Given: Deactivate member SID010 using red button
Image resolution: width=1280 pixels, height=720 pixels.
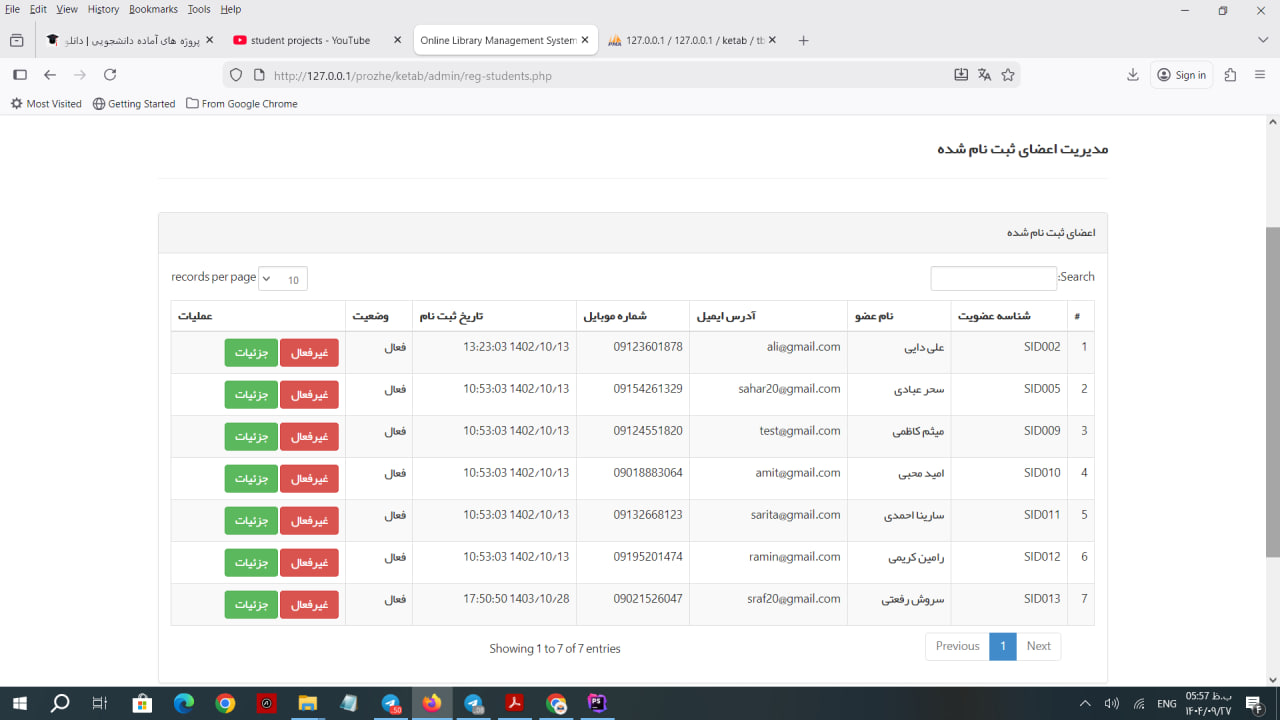Looking at the screenshot, I should tap(309, 479).
